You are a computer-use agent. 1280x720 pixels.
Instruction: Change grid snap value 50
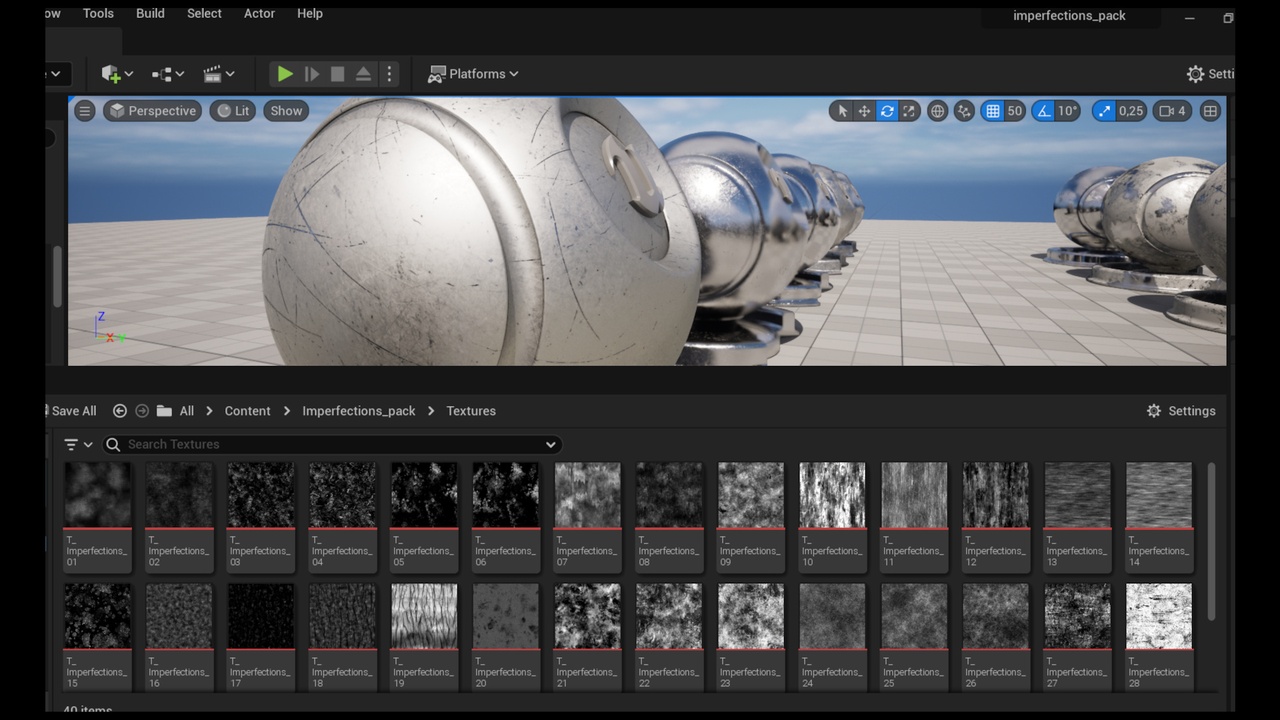point(1015,111)
